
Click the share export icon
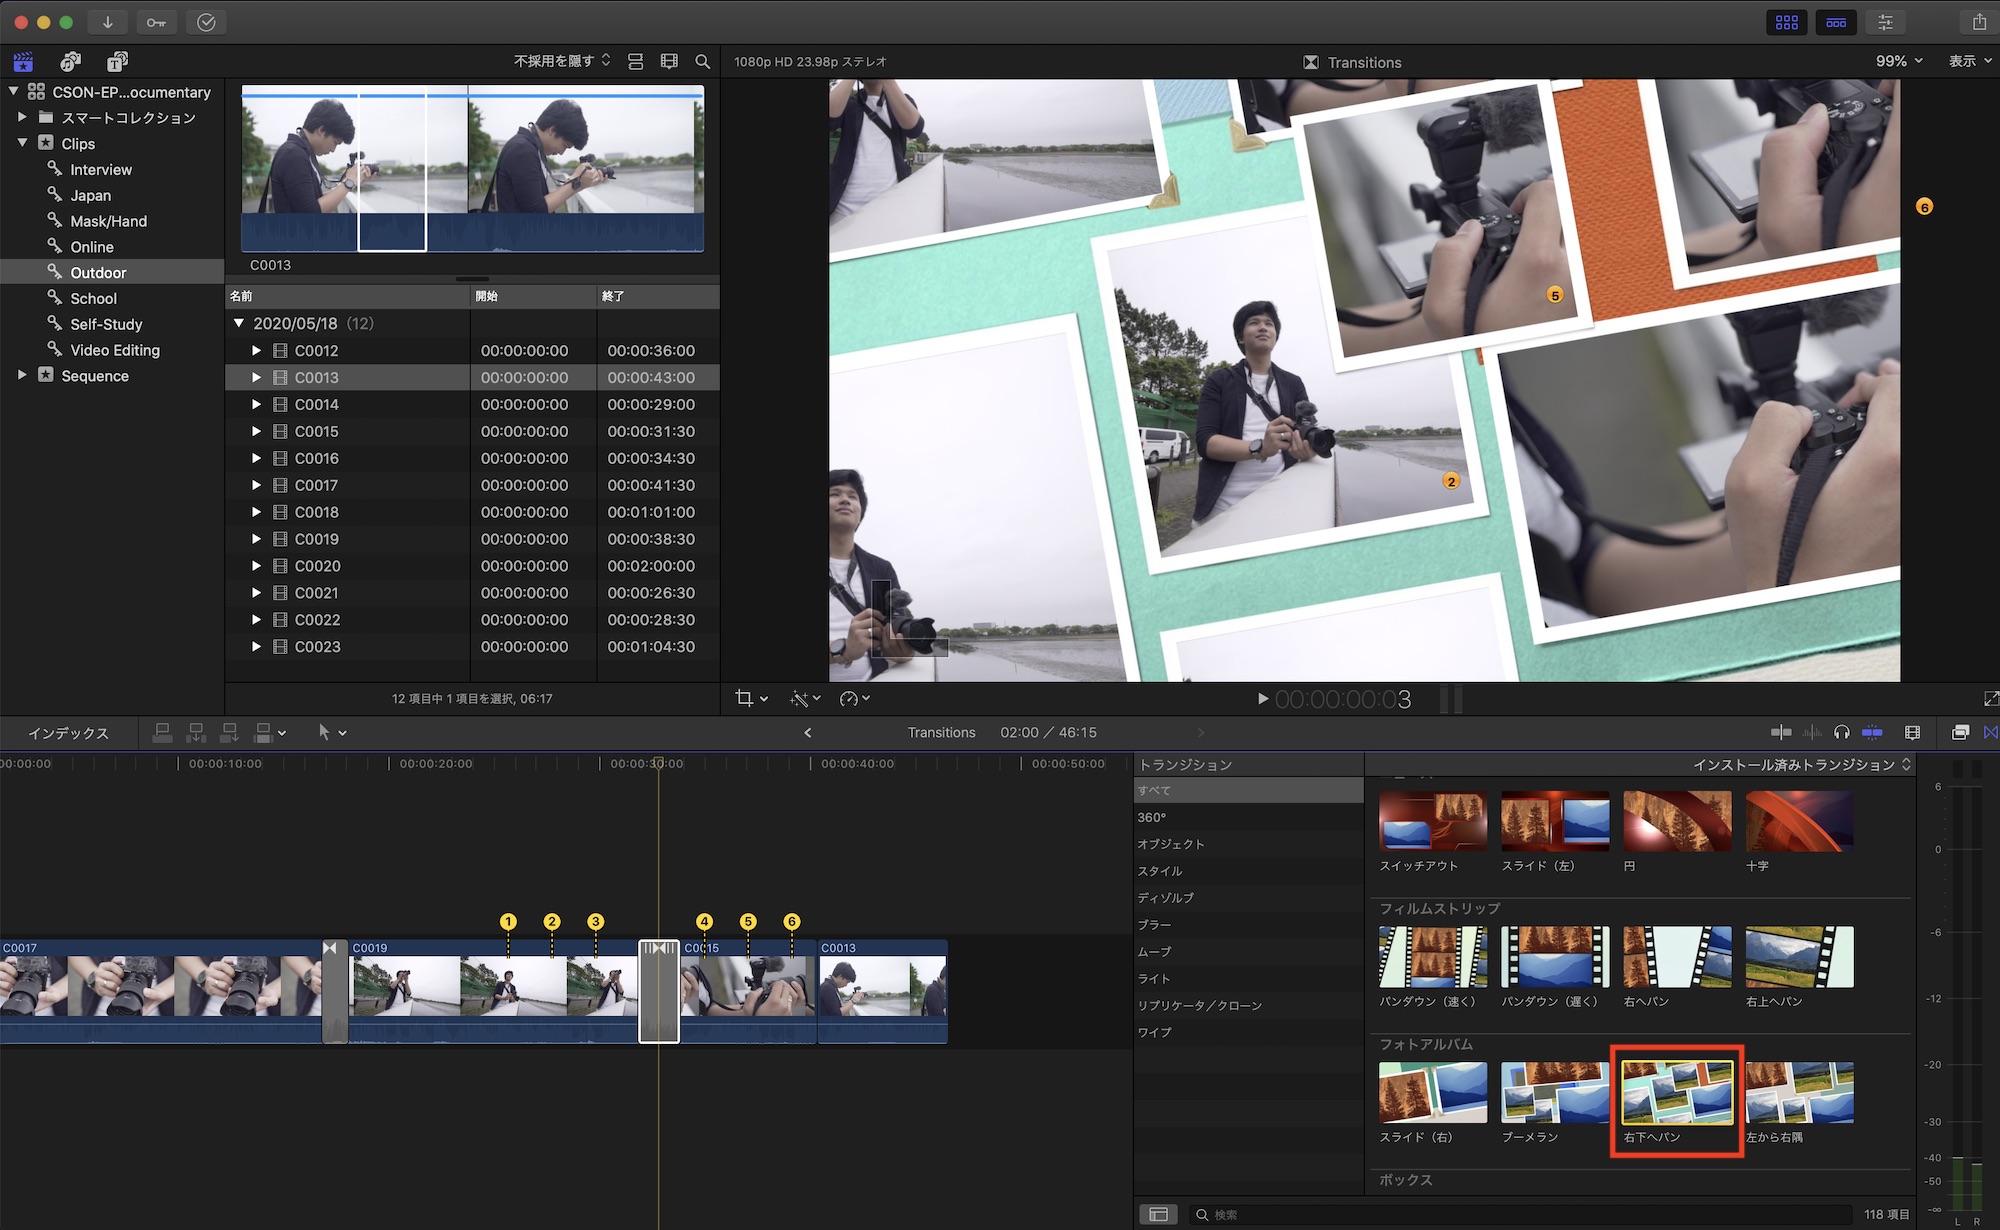point(1979,22)
